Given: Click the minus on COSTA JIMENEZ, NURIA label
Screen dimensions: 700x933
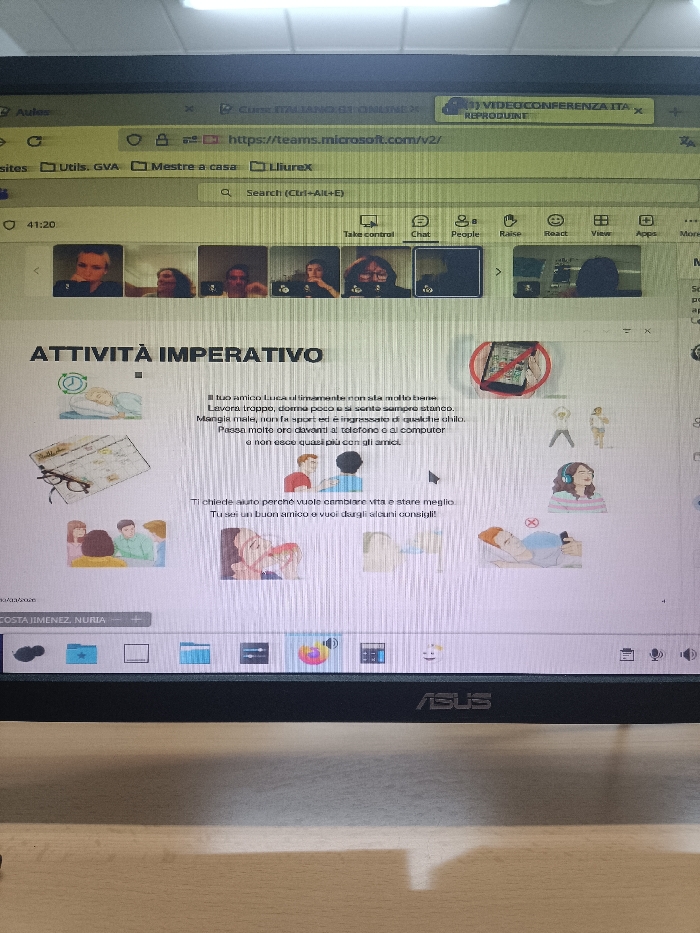Looking at the screenshot, I should [117, 619].
